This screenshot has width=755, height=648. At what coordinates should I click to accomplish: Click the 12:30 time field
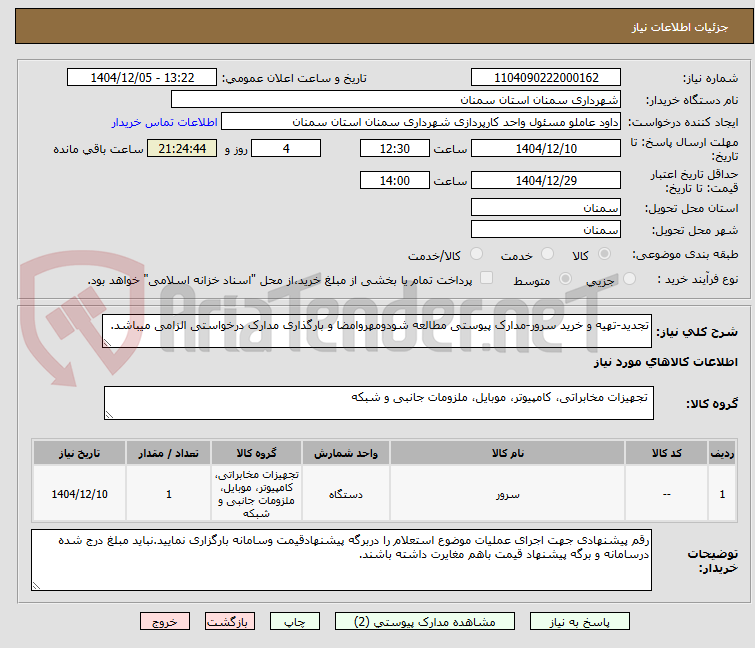pyautogui.click(x=395, y=148)
